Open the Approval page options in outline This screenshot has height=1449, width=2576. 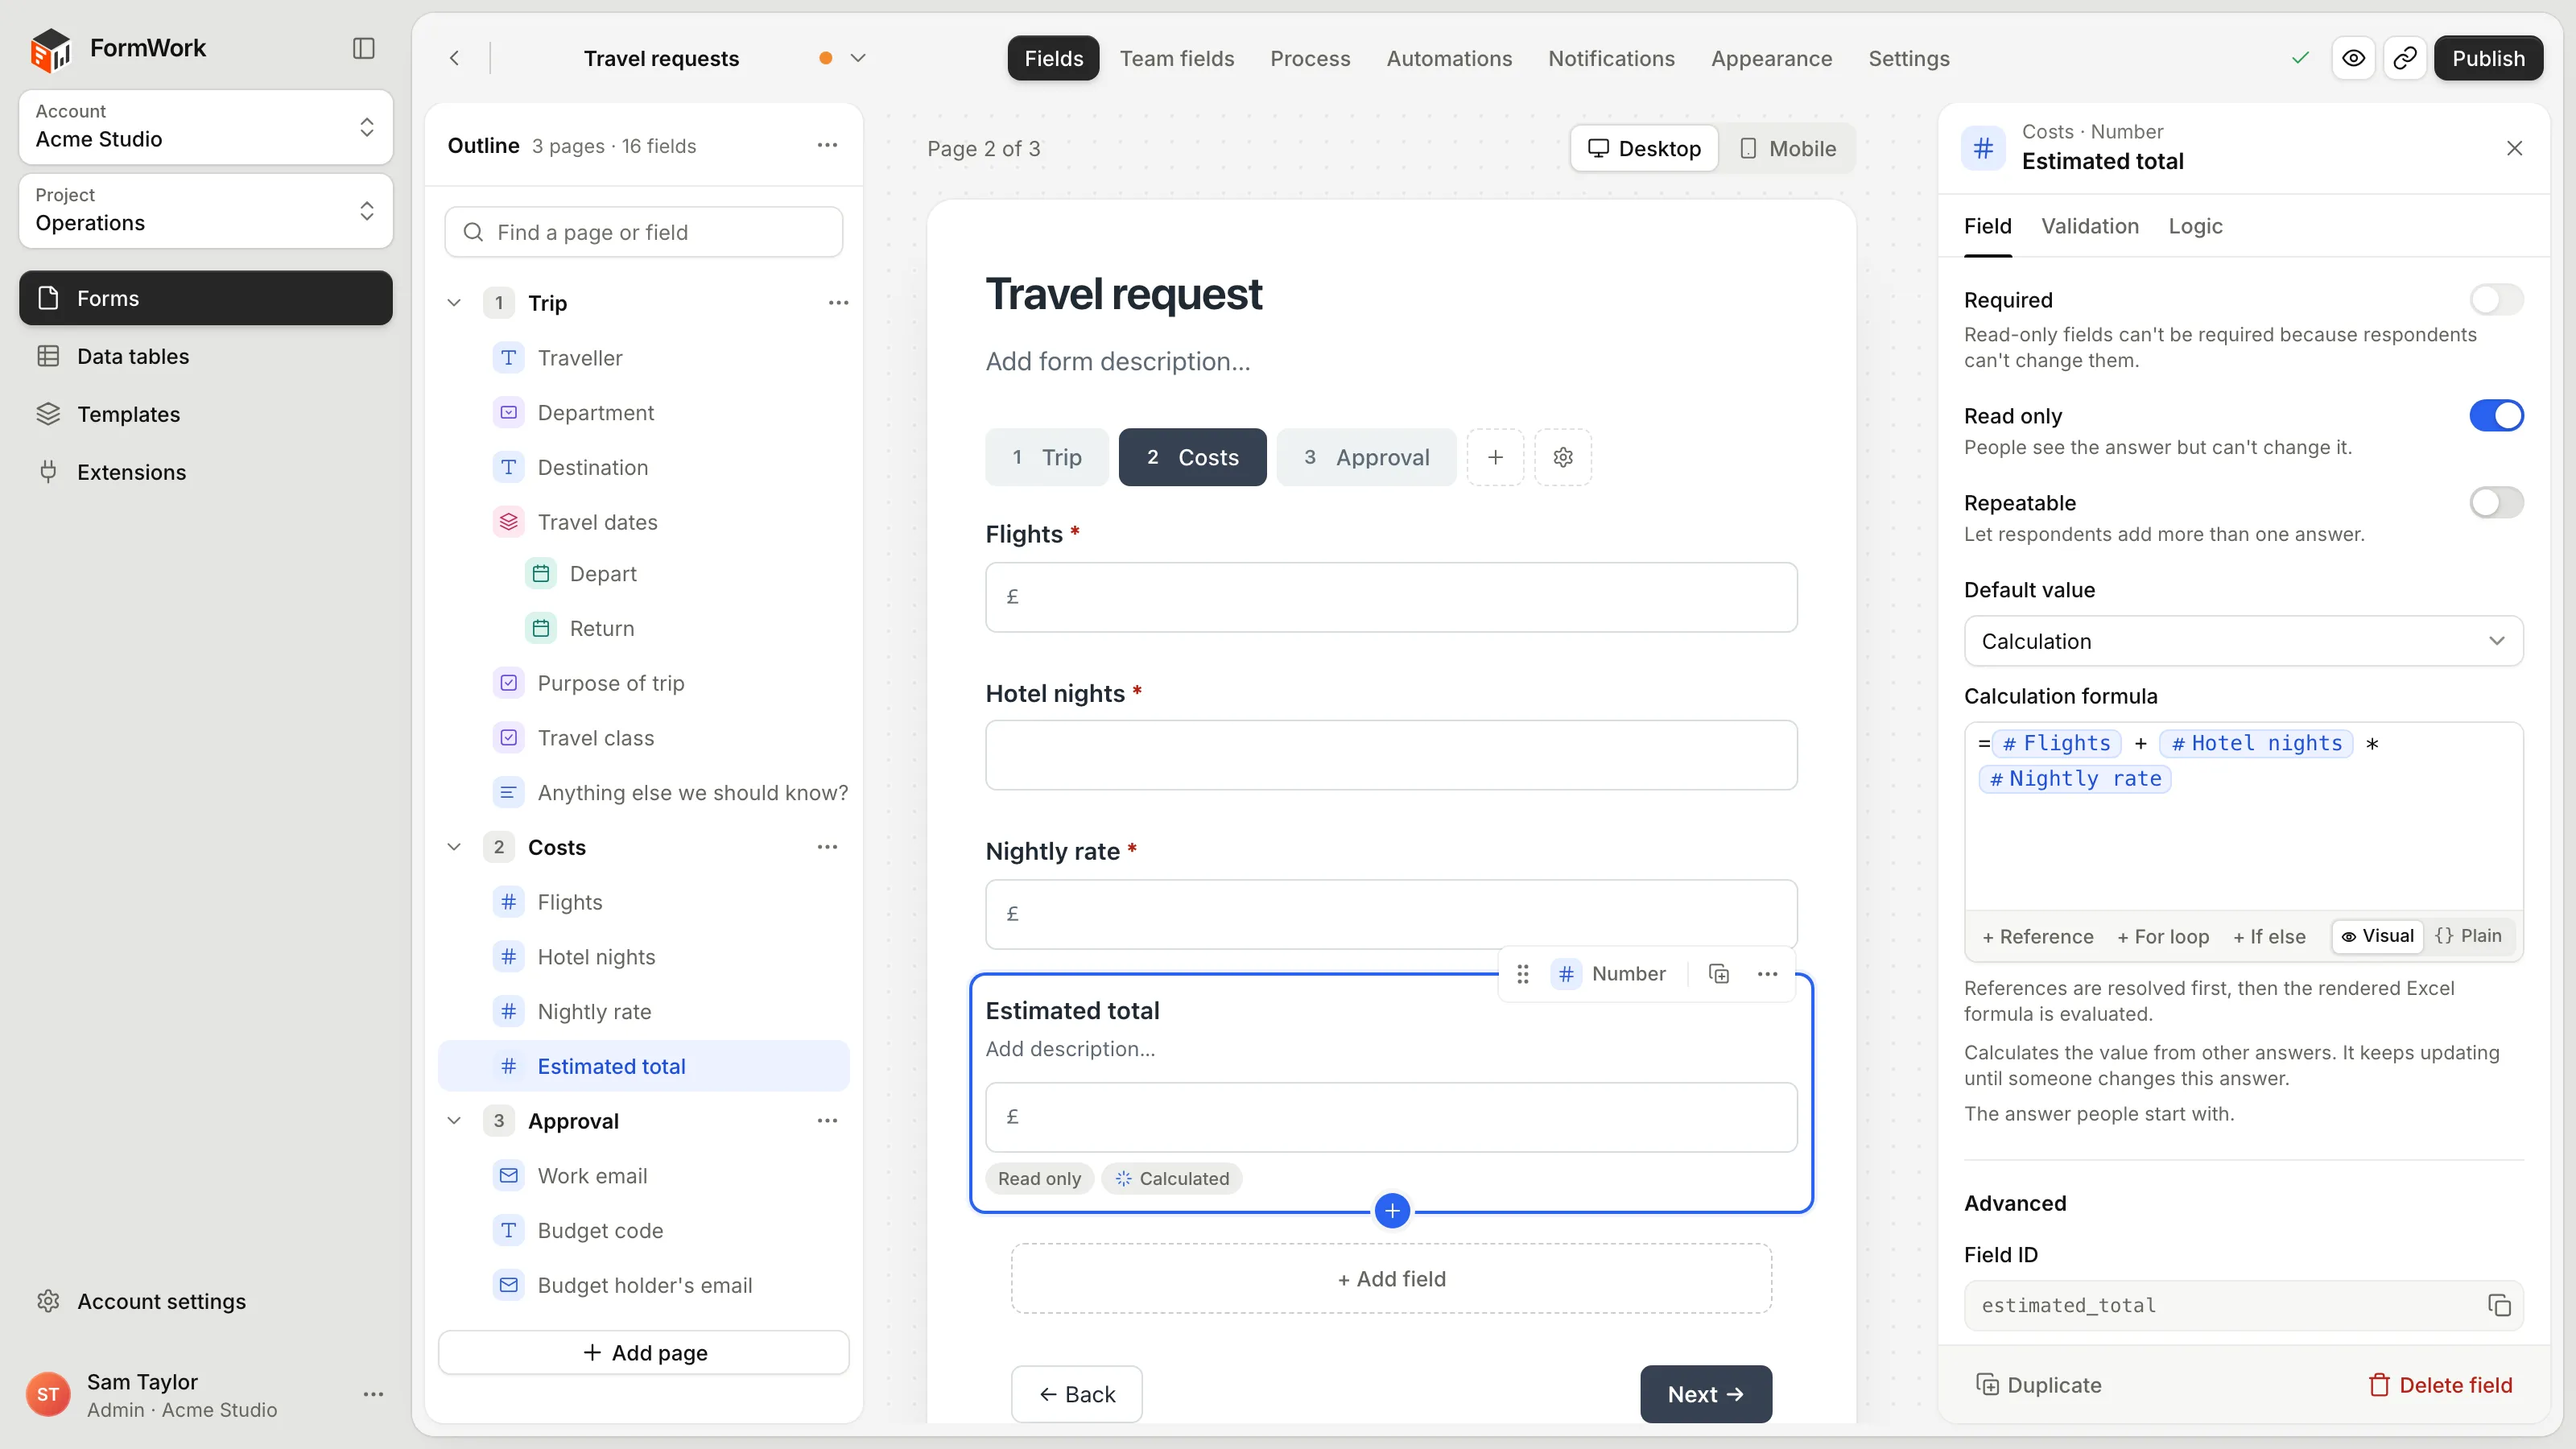pos(827,1120)
